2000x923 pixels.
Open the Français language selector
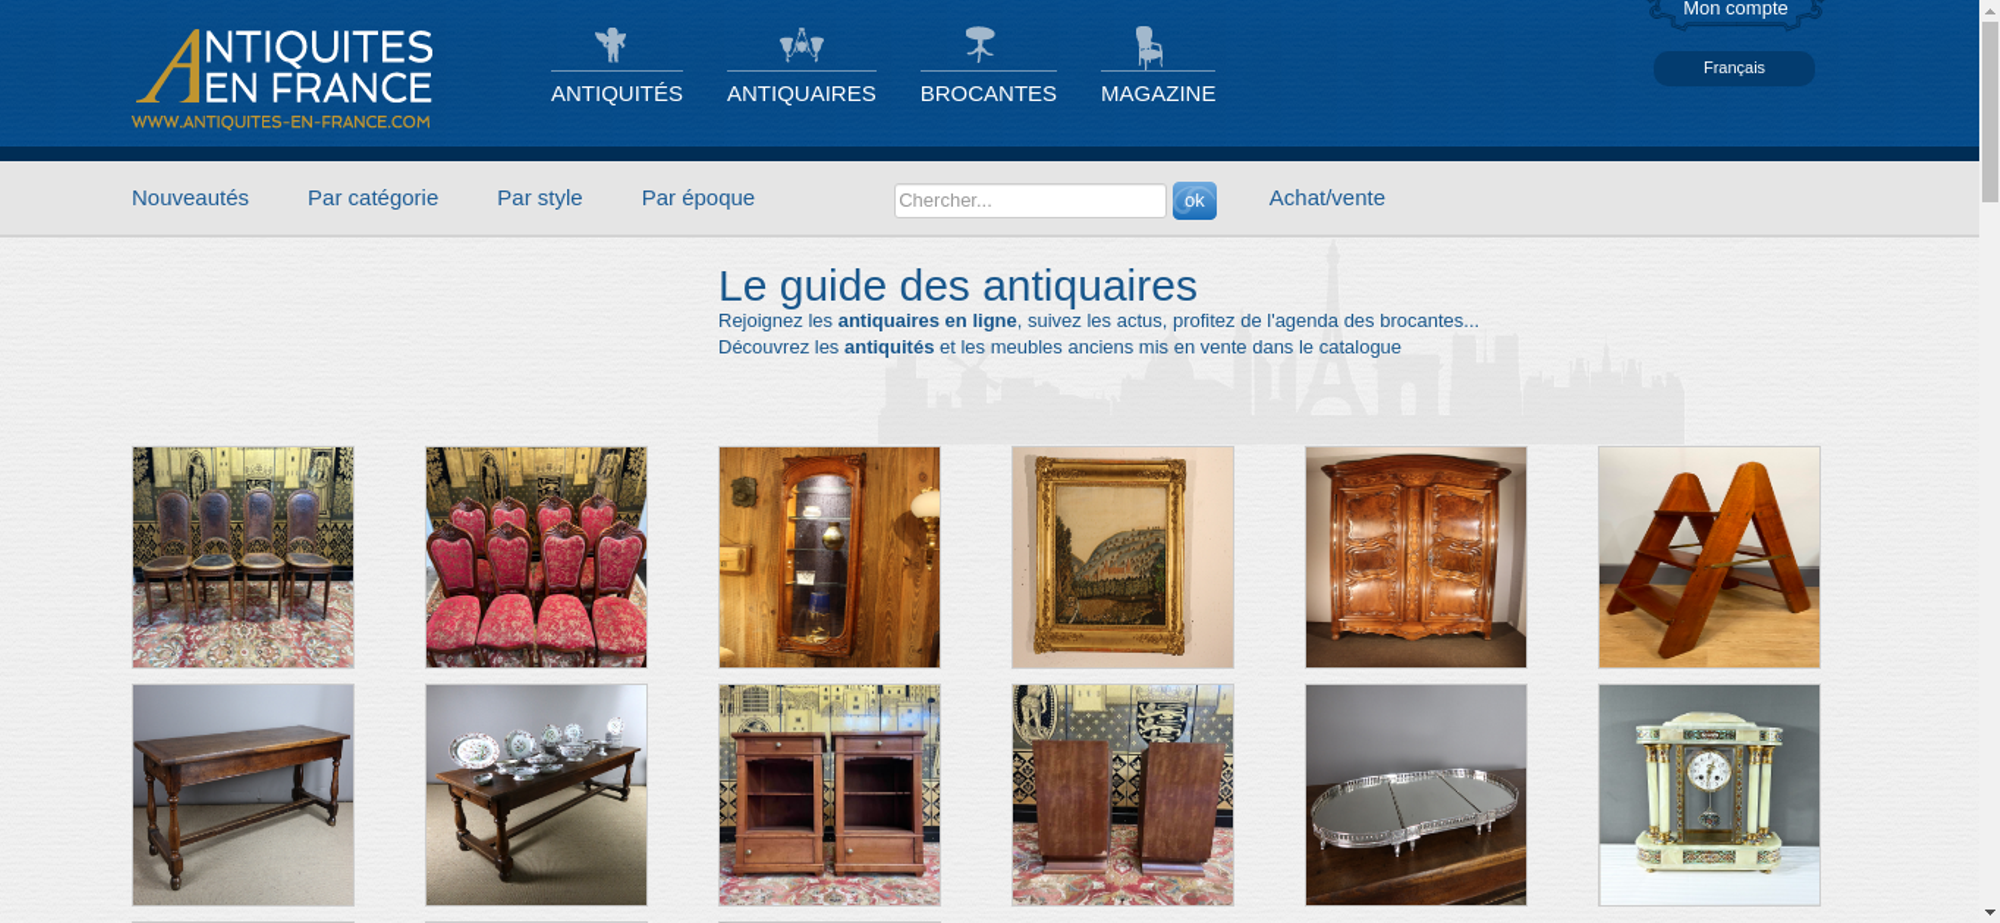1734,68
